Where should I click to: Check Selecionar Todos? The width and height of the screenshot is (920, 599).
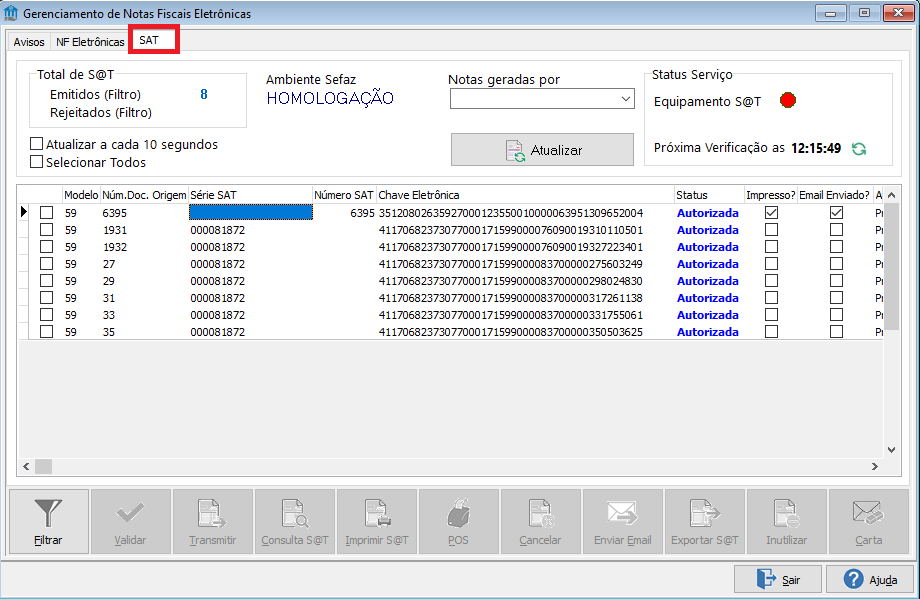pyautogui.click(x=36, y=161)
